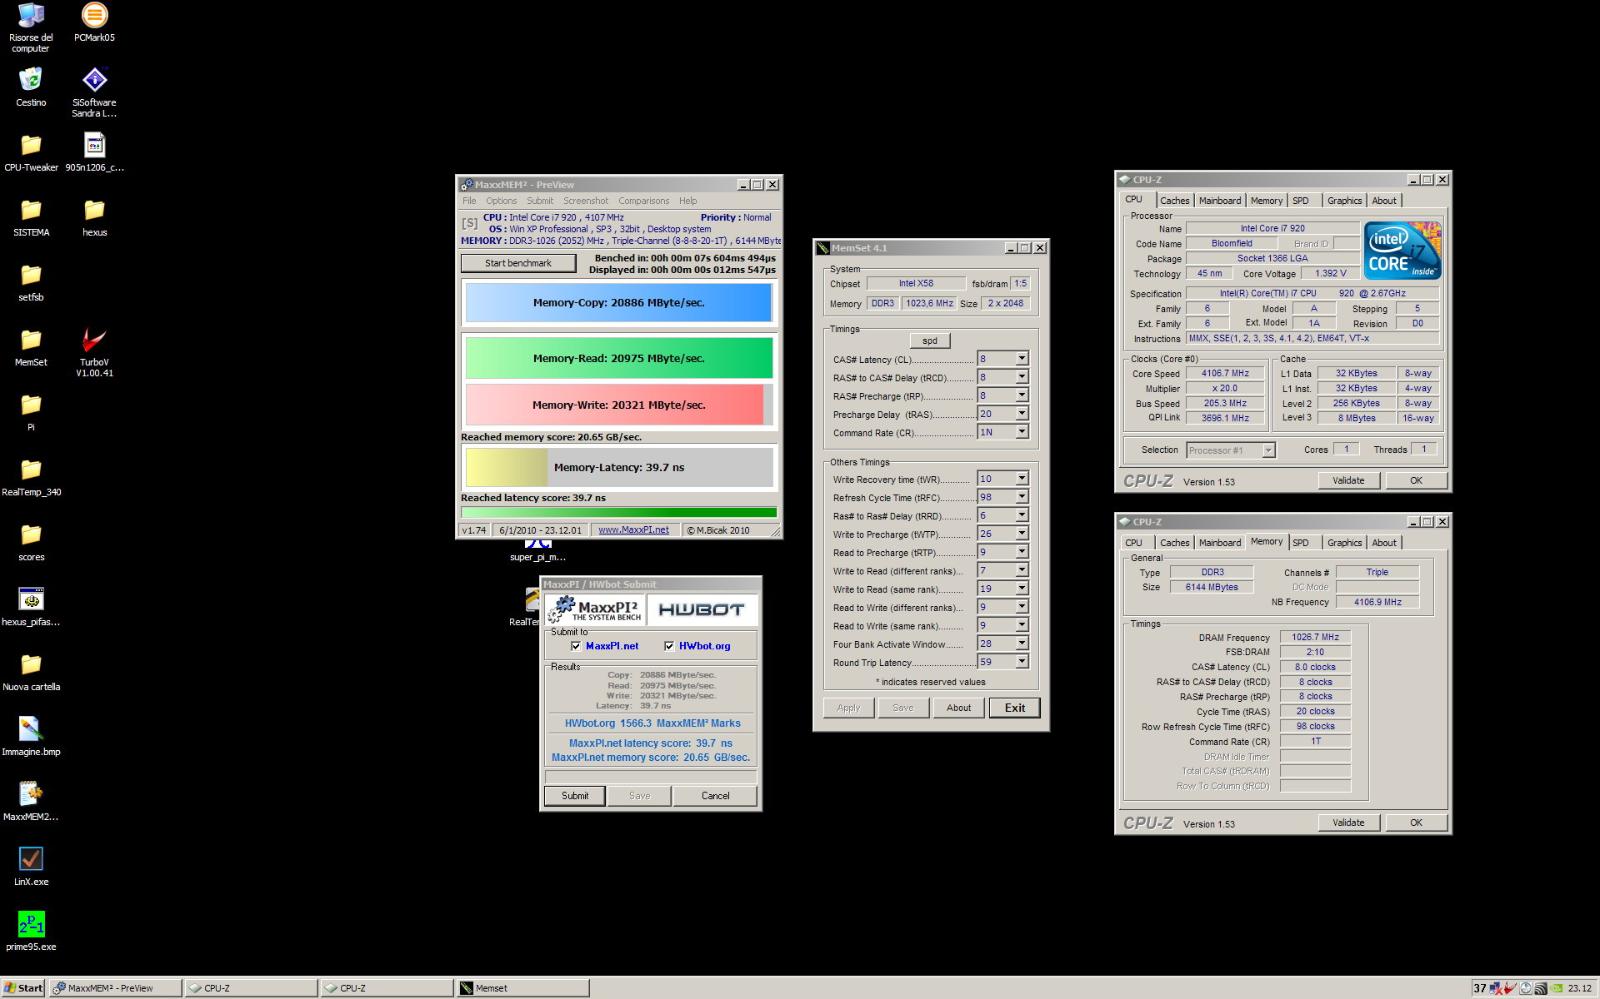The image size is (1600, 999).
Task: Click the Intel Core i7 logo in CPU-Z
Action: (1402, 250)
